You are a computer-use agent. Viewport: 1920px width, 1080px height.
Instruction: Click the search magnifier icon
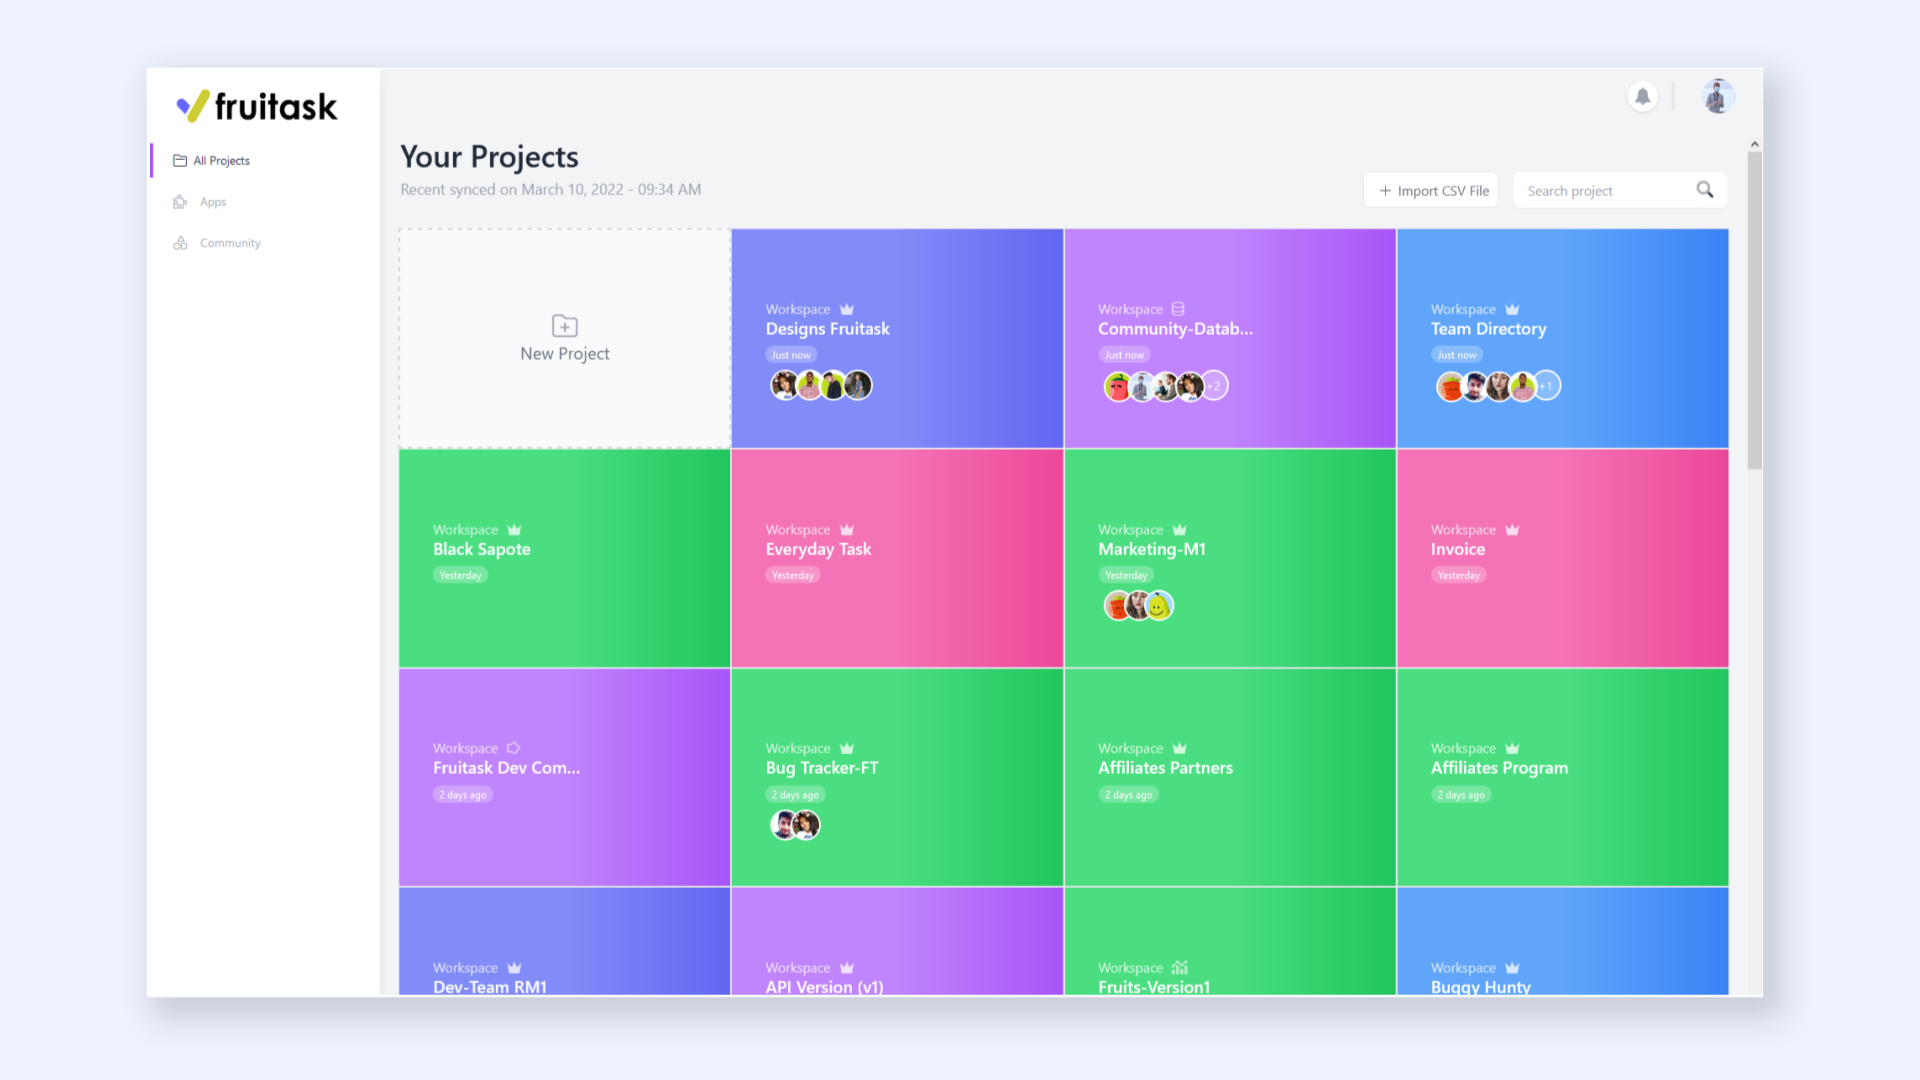coord(1705,190)
